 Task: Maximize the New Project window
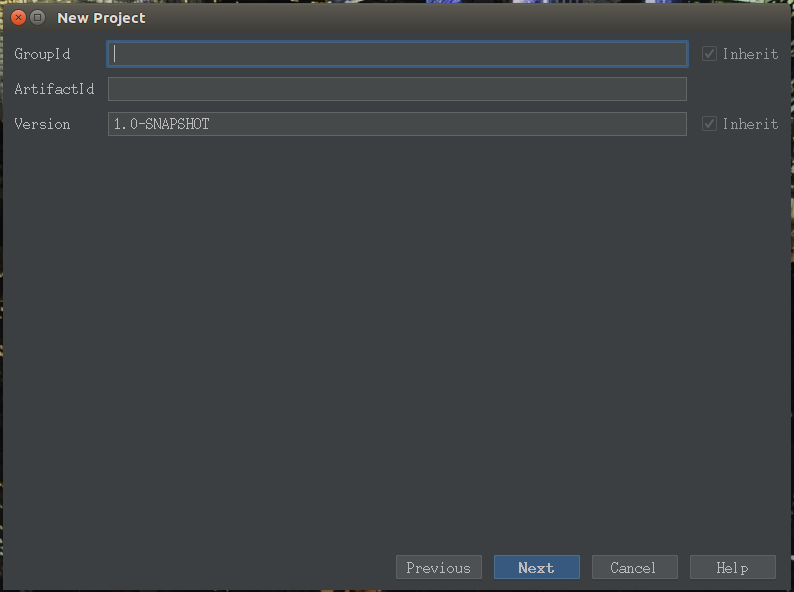(x=37, y=18)
